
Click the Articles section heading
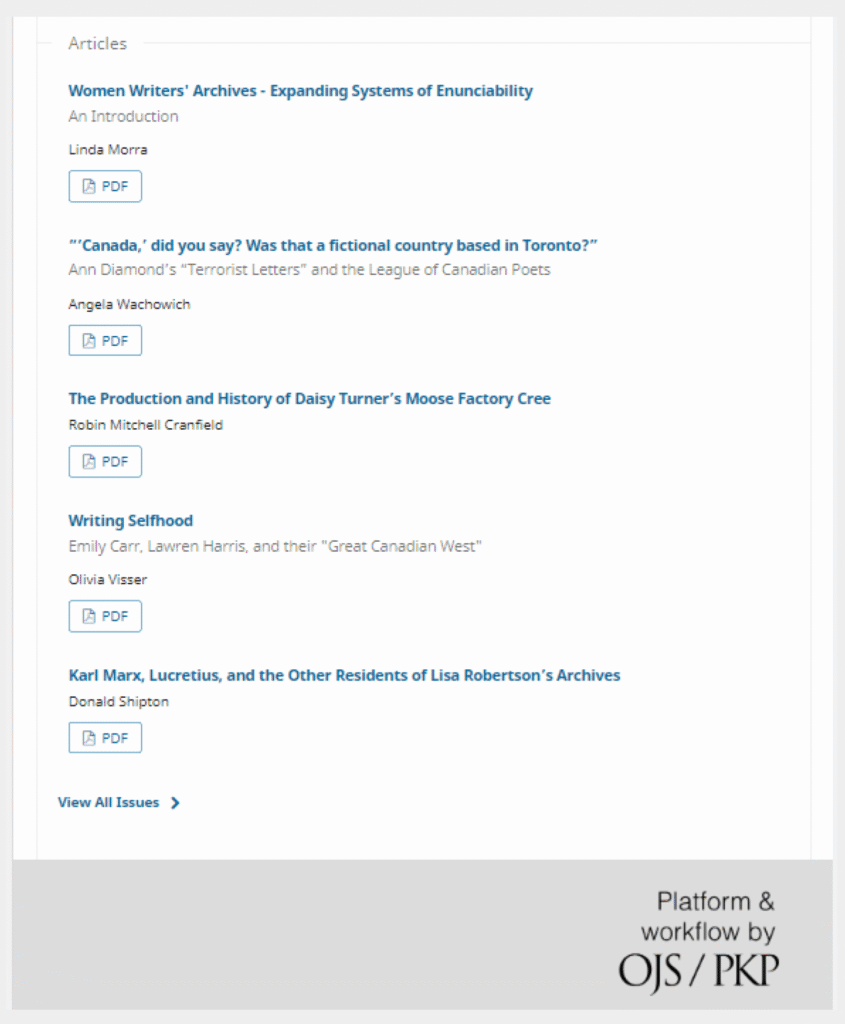point(97,44)
